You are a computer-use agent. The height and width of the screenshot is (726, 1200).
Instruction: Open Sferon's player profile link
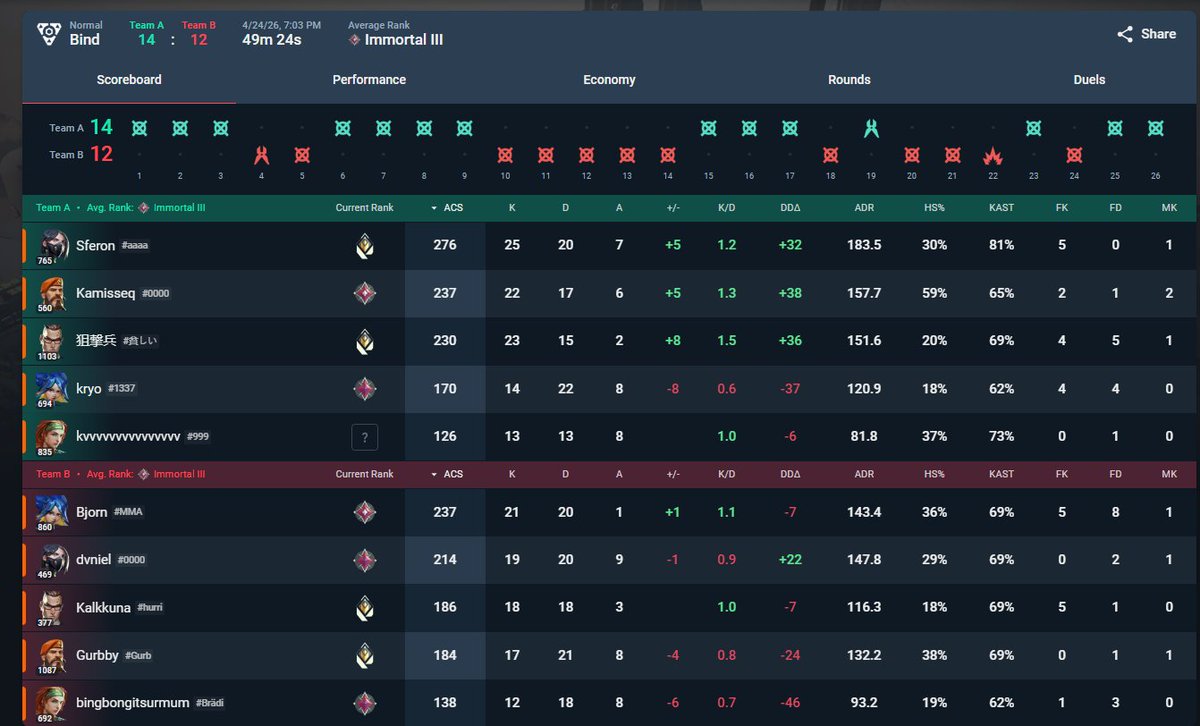96,245
